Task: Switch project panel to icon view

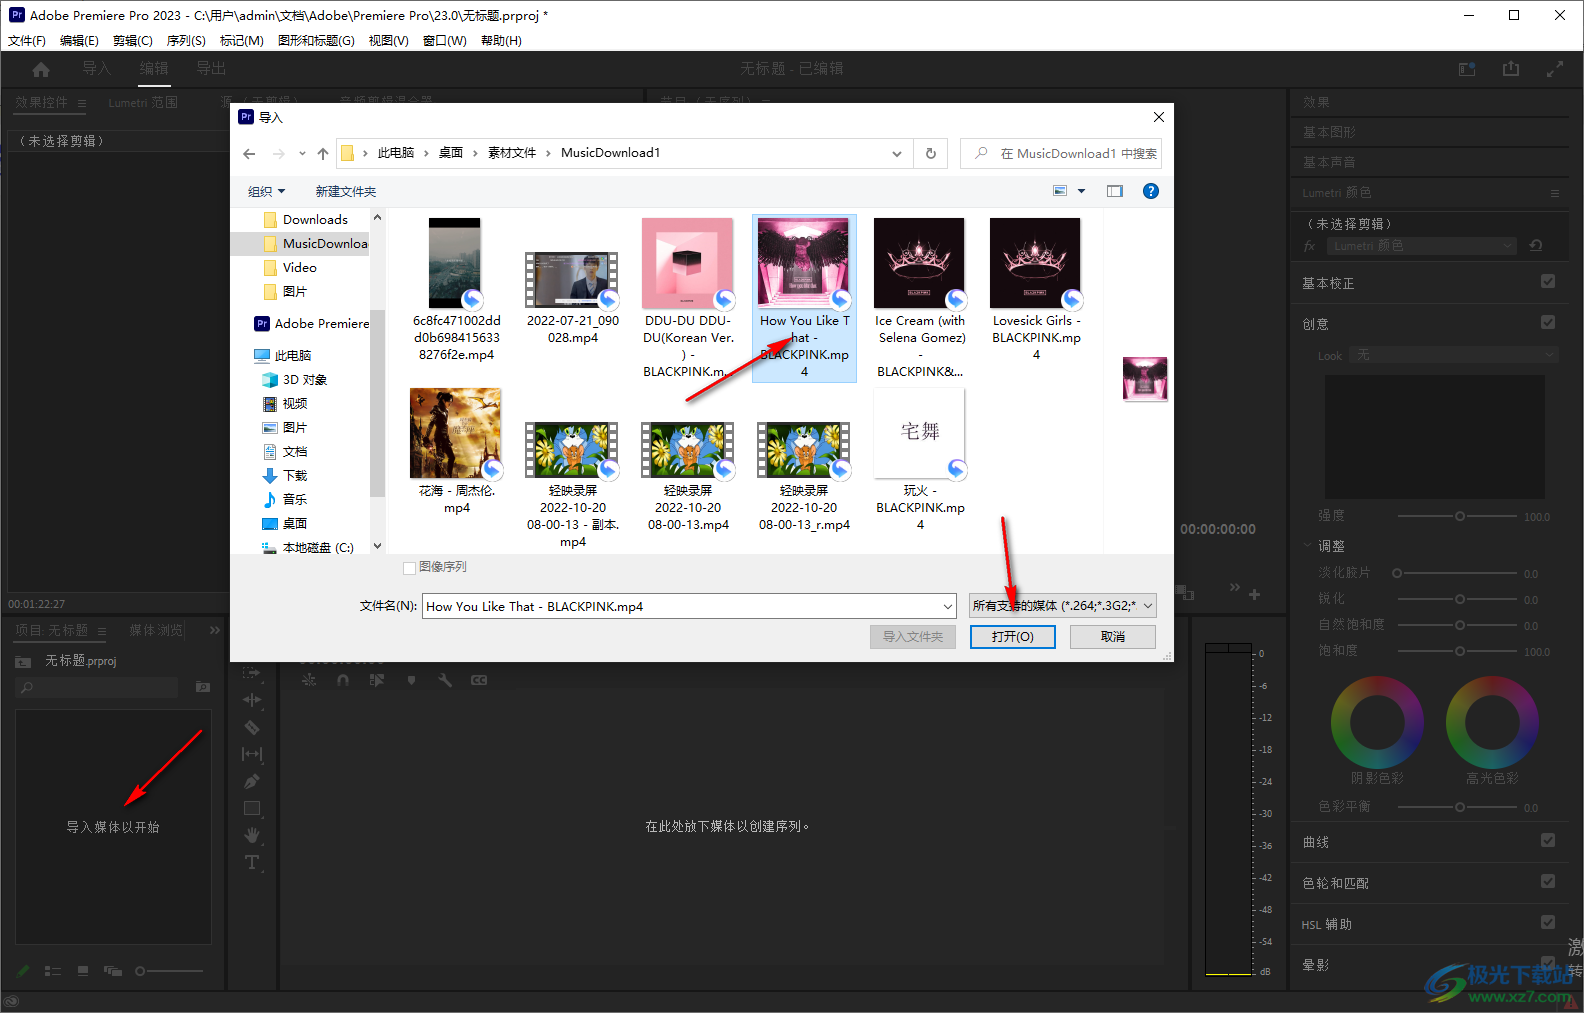Action: [x=83, y=971]
